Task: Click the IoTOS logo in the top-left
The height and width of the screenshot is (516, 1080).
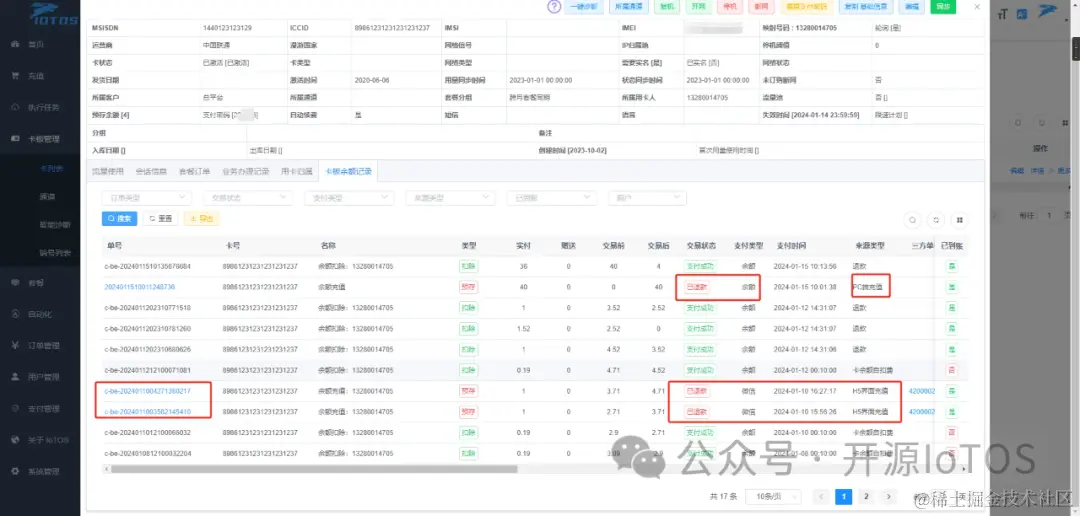Action: [54, 13]
